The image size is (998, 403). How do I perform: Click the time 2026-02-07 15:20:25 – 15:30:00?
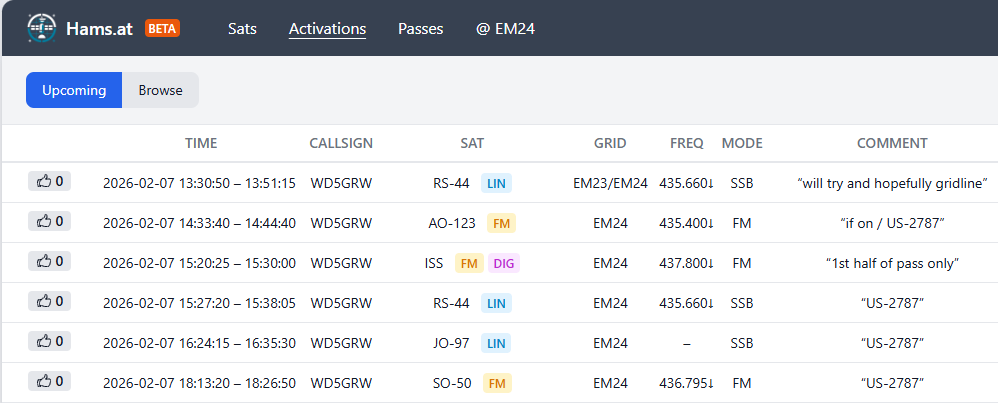click(x=199, y=264)
